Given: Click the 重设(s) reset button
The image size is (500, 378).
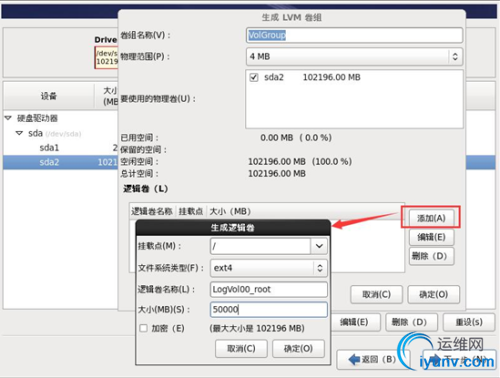Looking at the screenshot, I should [469, 322].
